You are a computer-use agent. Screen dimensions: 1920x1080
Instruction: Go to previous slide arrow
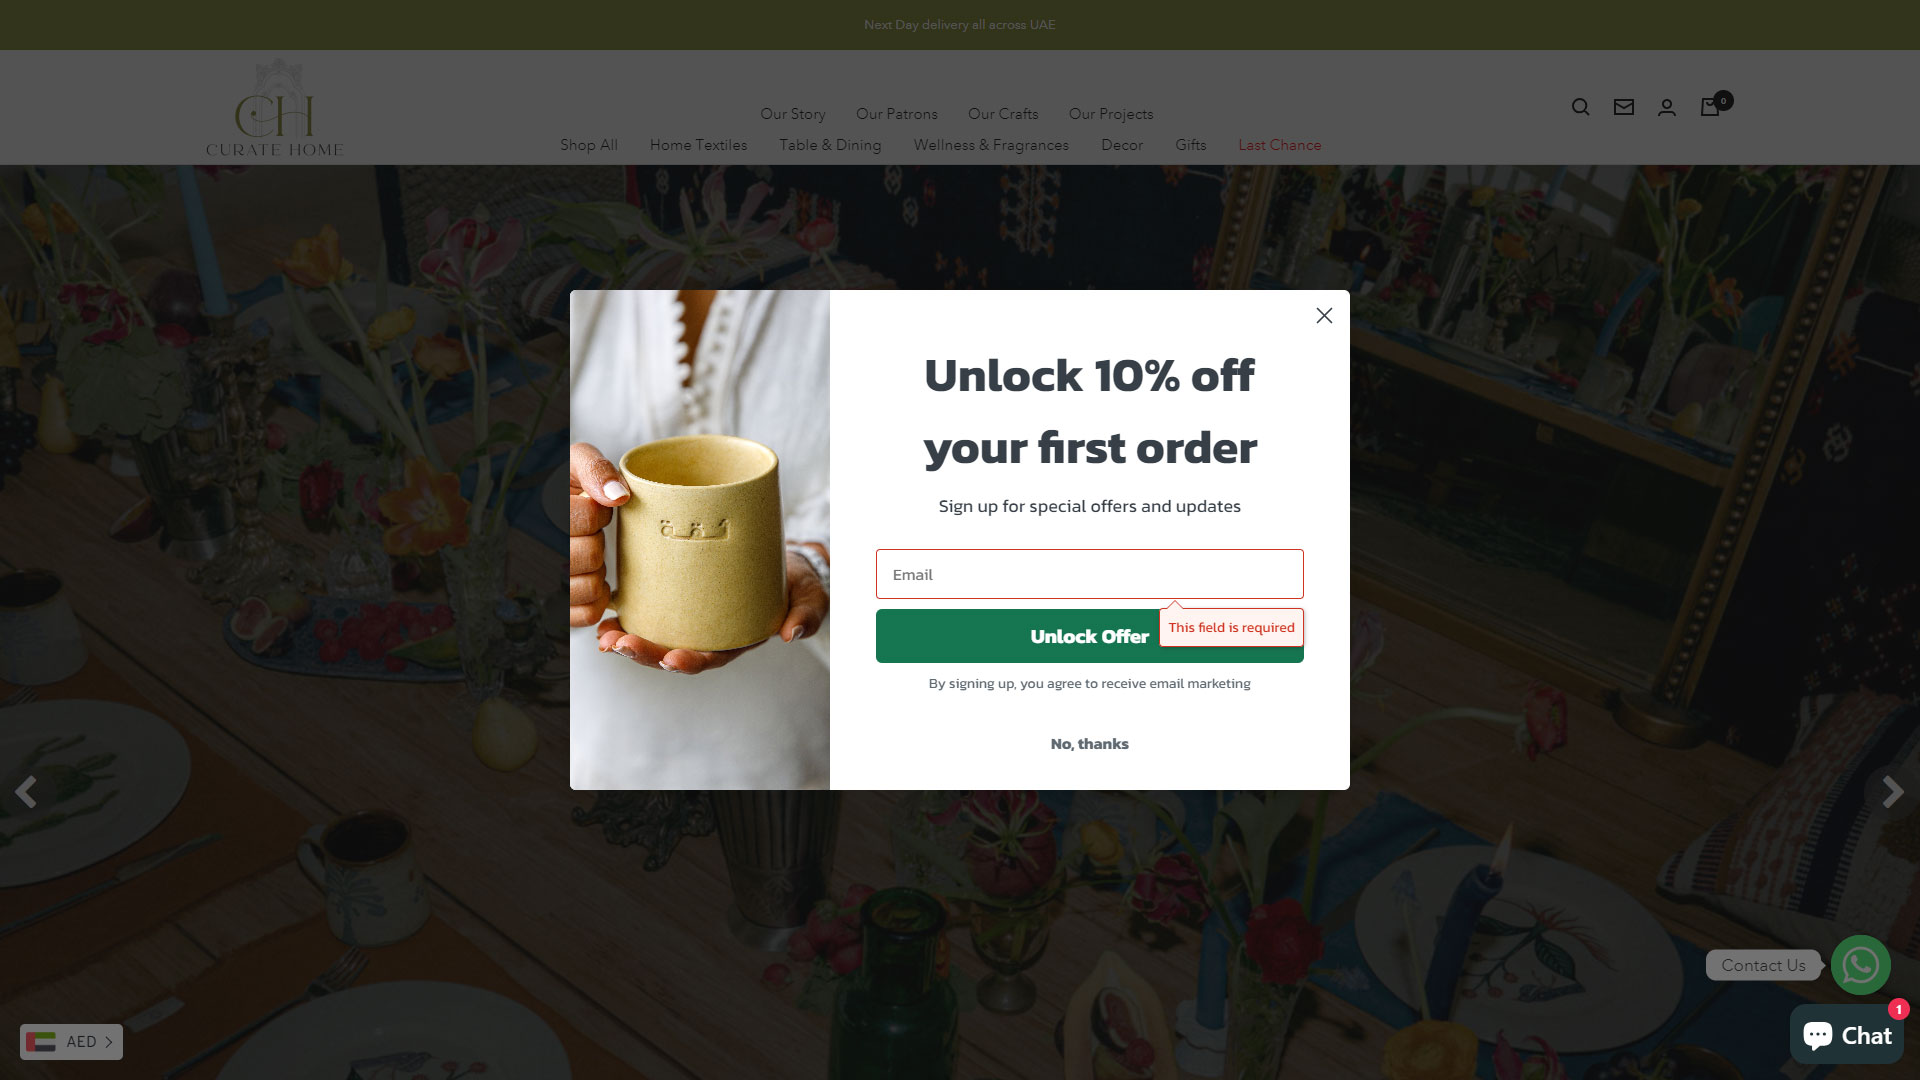tap(26, 791)
